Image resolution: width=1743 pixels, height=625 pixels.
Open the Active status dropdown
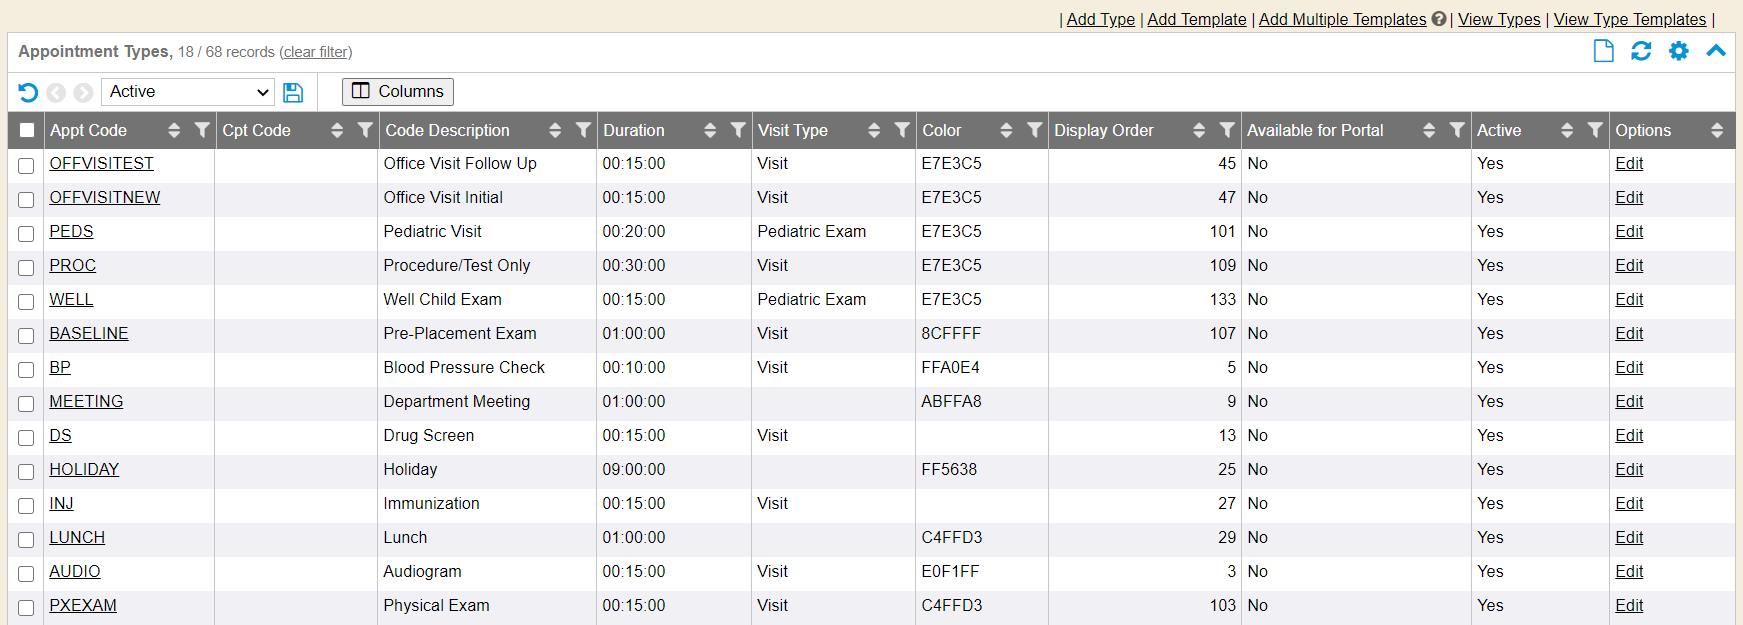coord(188,92)
